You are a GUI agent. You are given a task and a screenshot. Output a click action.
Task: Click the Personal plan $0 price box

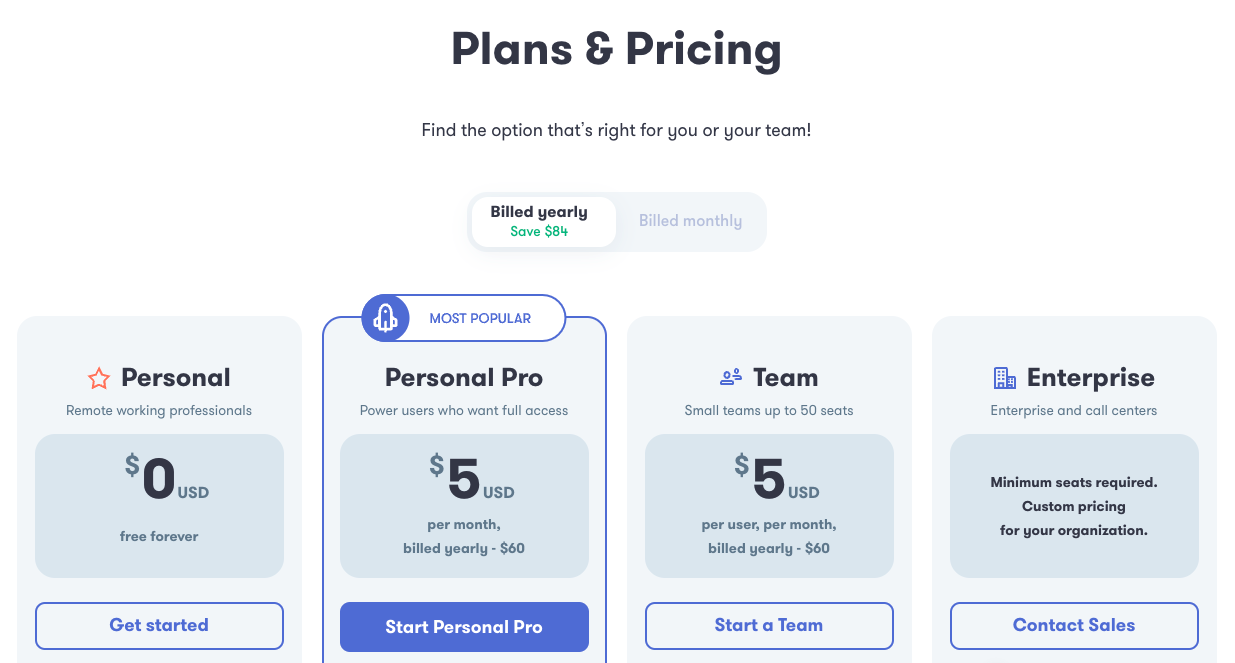pos(159,506)
